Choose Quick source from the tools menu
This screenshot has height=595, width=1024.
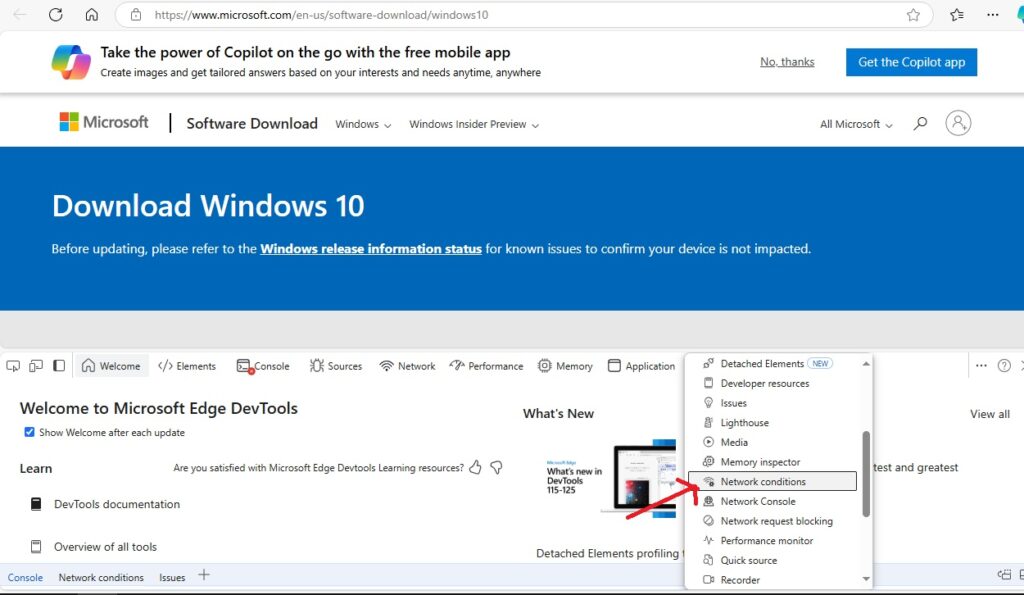773,560
